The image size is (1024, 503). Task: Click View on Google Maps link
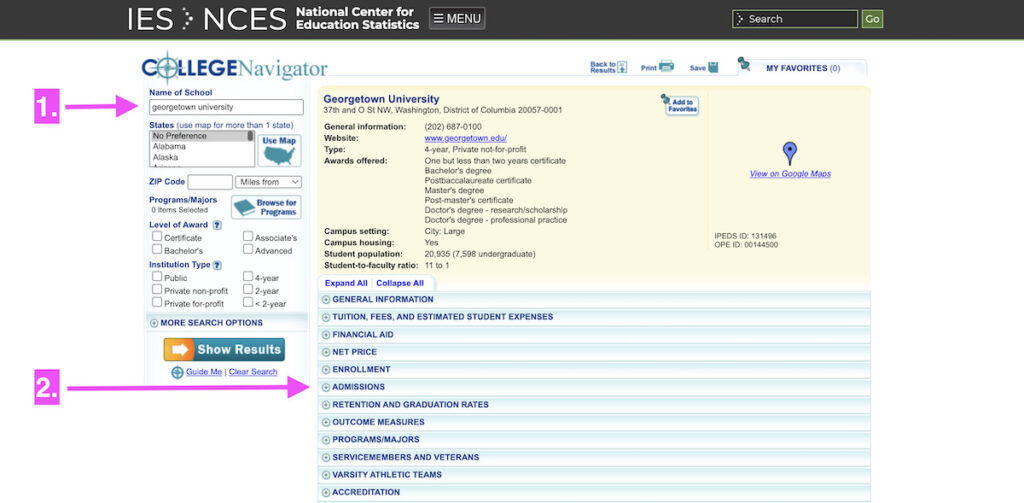pyautogui.click(x=790, y=174)
